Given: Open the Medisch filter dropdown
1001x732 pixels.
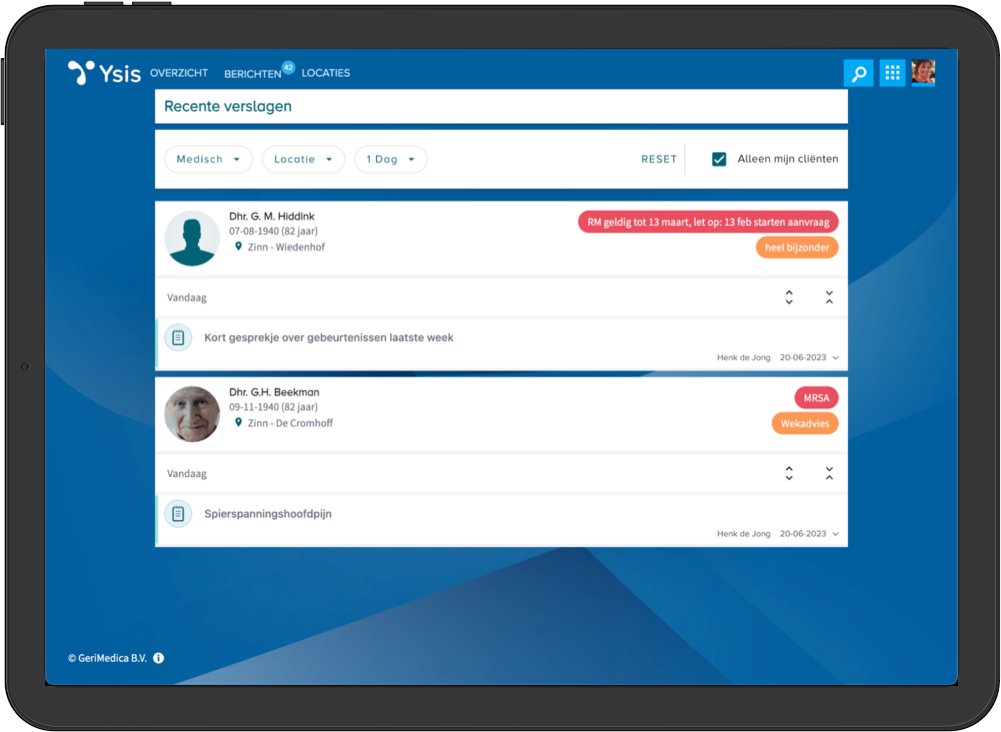Looking at the screenshot, I should [x=207, y=159].
